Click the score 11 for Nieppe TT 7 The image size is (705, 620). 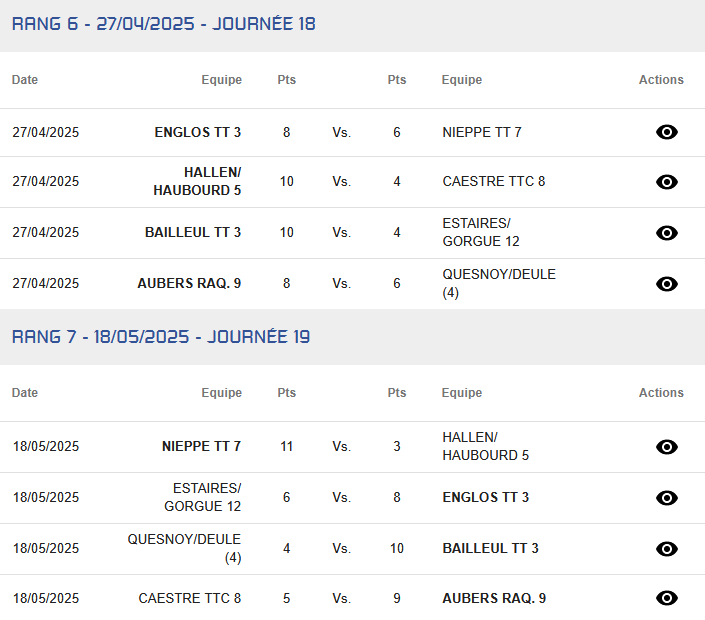287,447
